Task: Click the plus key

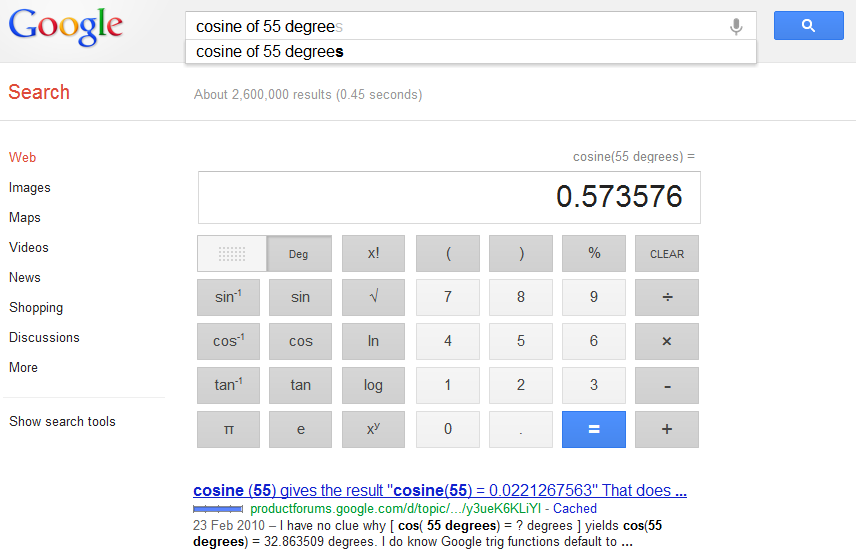Action: [667, 430]
